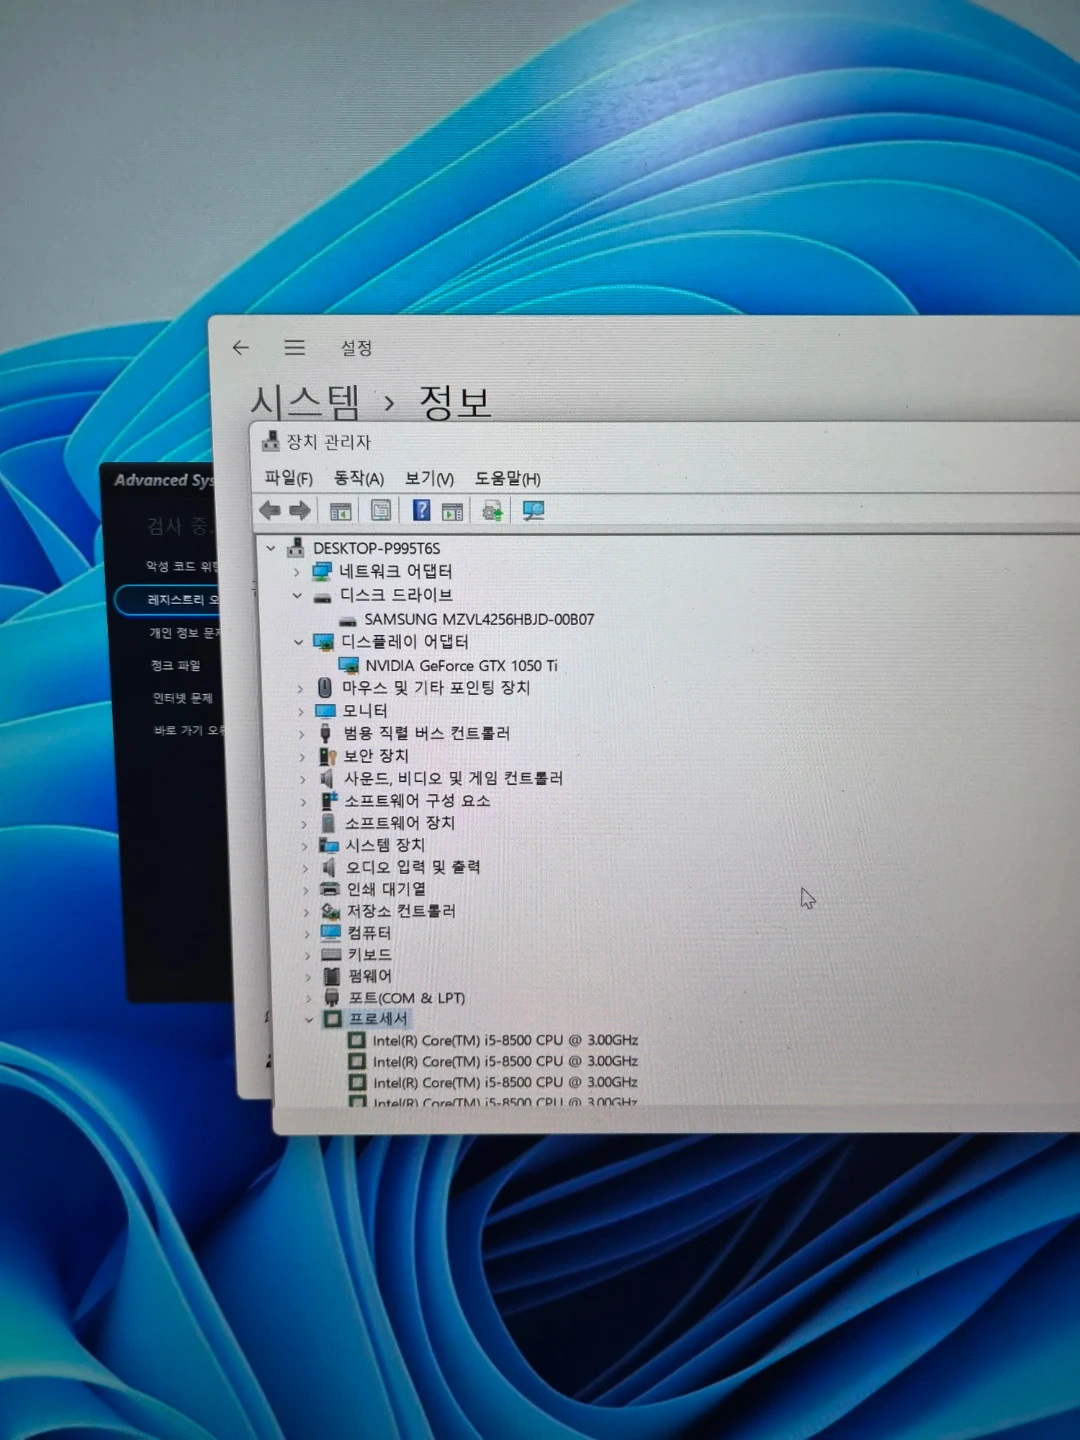Click the 오디오 입력 및 출력 icon
The image size is (1080, 1440).
point(329,867)
